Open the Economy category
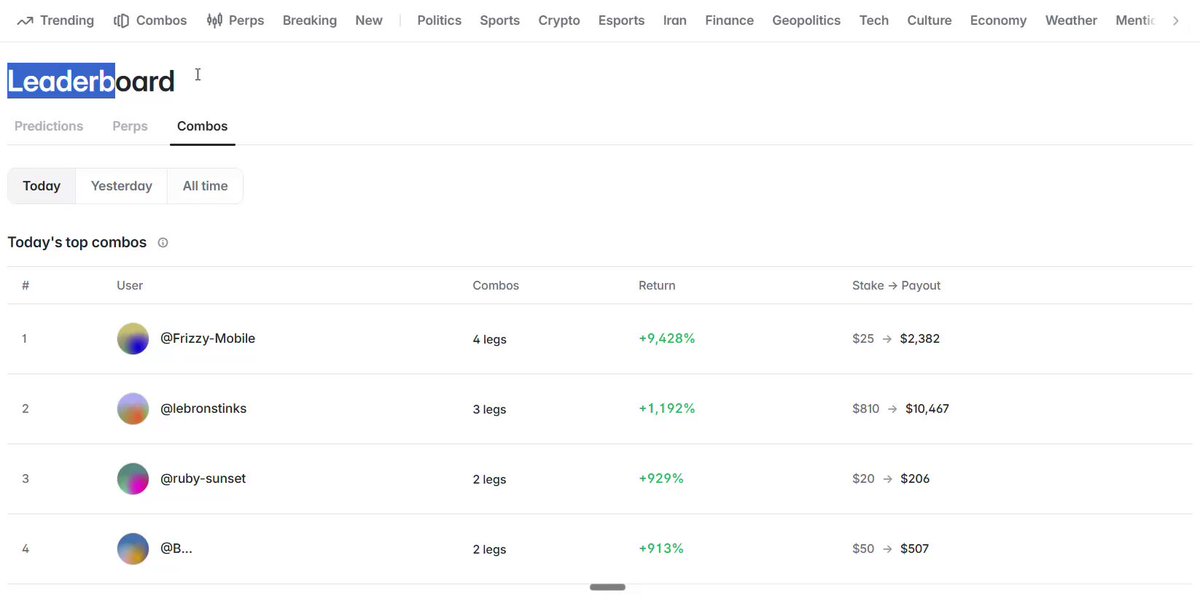This screenshot has width=1200, height=601. point(998,20)
